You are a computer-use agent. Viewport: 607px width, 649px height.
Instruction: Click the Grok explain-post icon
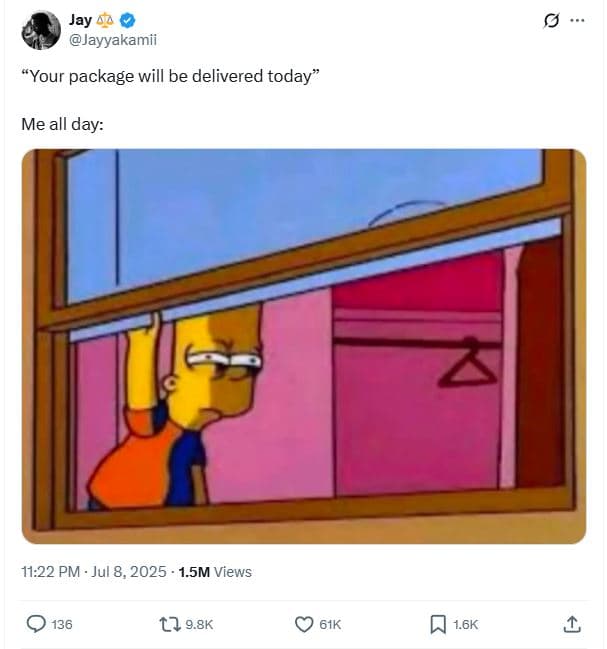551,20
